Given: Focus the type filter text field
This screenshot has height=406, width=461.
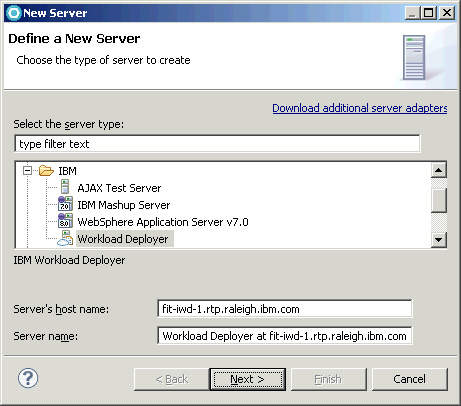Looking at the screenshot, I should click(217, 144).
